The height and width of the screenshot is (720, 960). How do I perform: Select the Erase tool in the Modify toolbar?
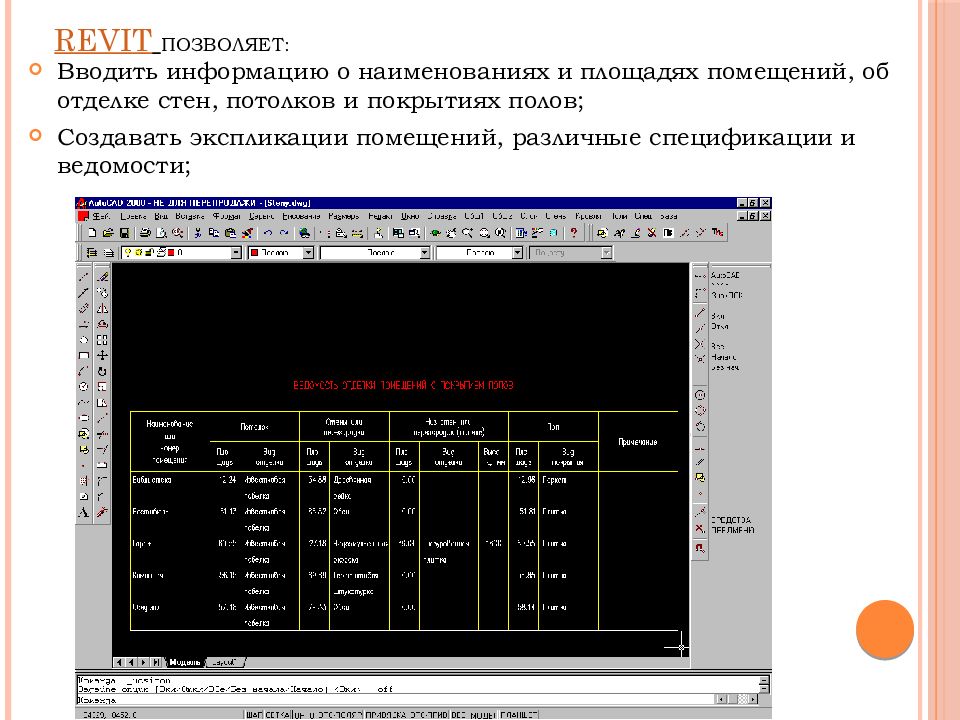102,277
